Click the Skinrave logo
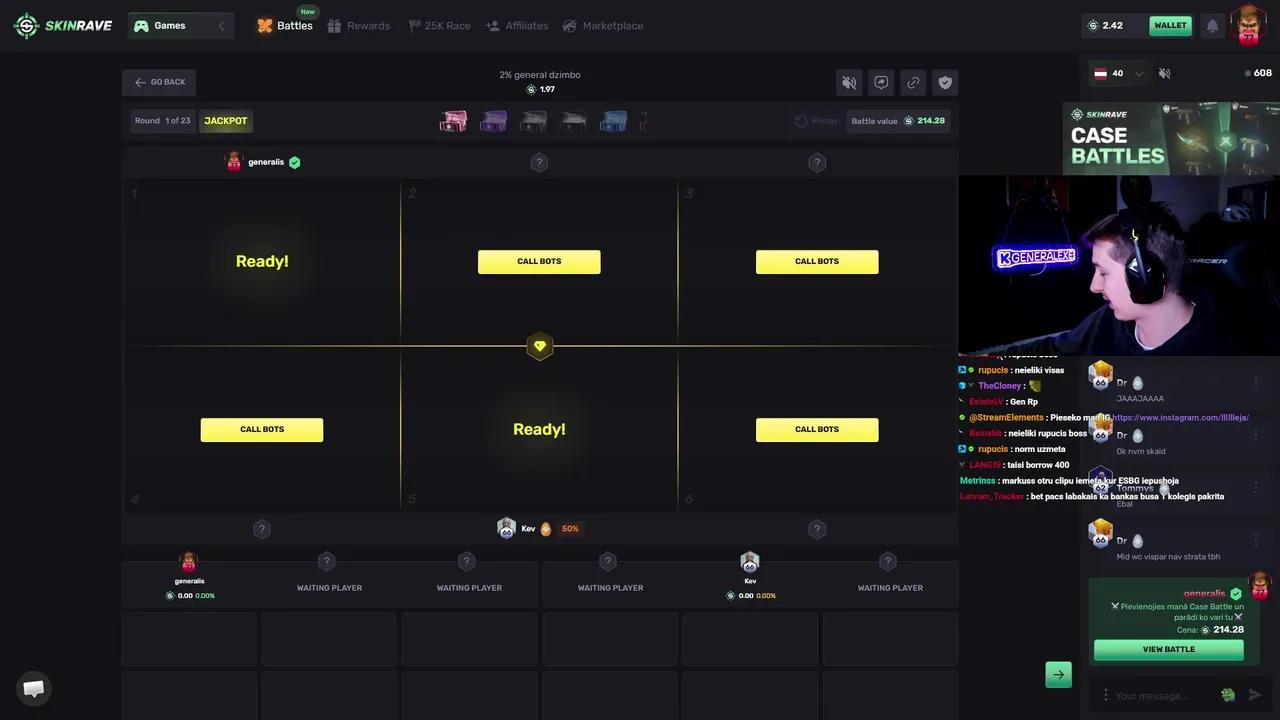 (x=62, y=25)
